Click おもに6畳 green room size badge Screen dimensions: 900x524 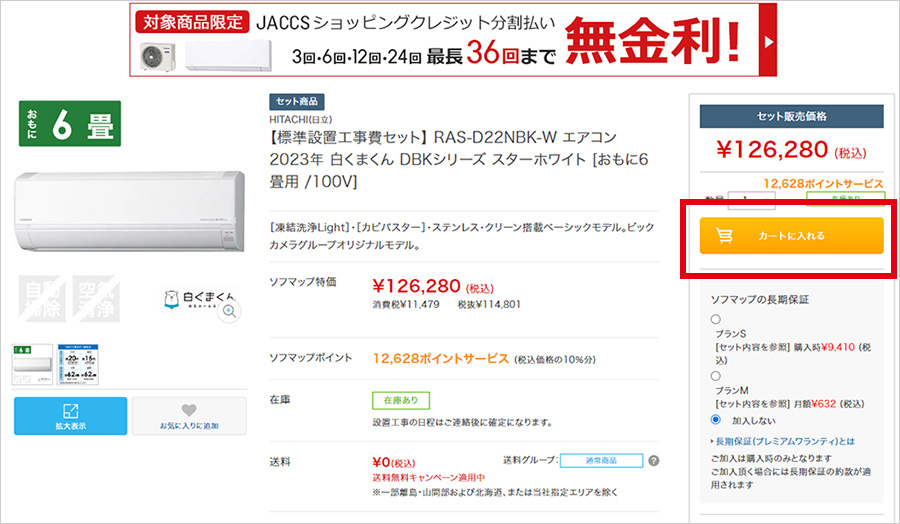70,123
